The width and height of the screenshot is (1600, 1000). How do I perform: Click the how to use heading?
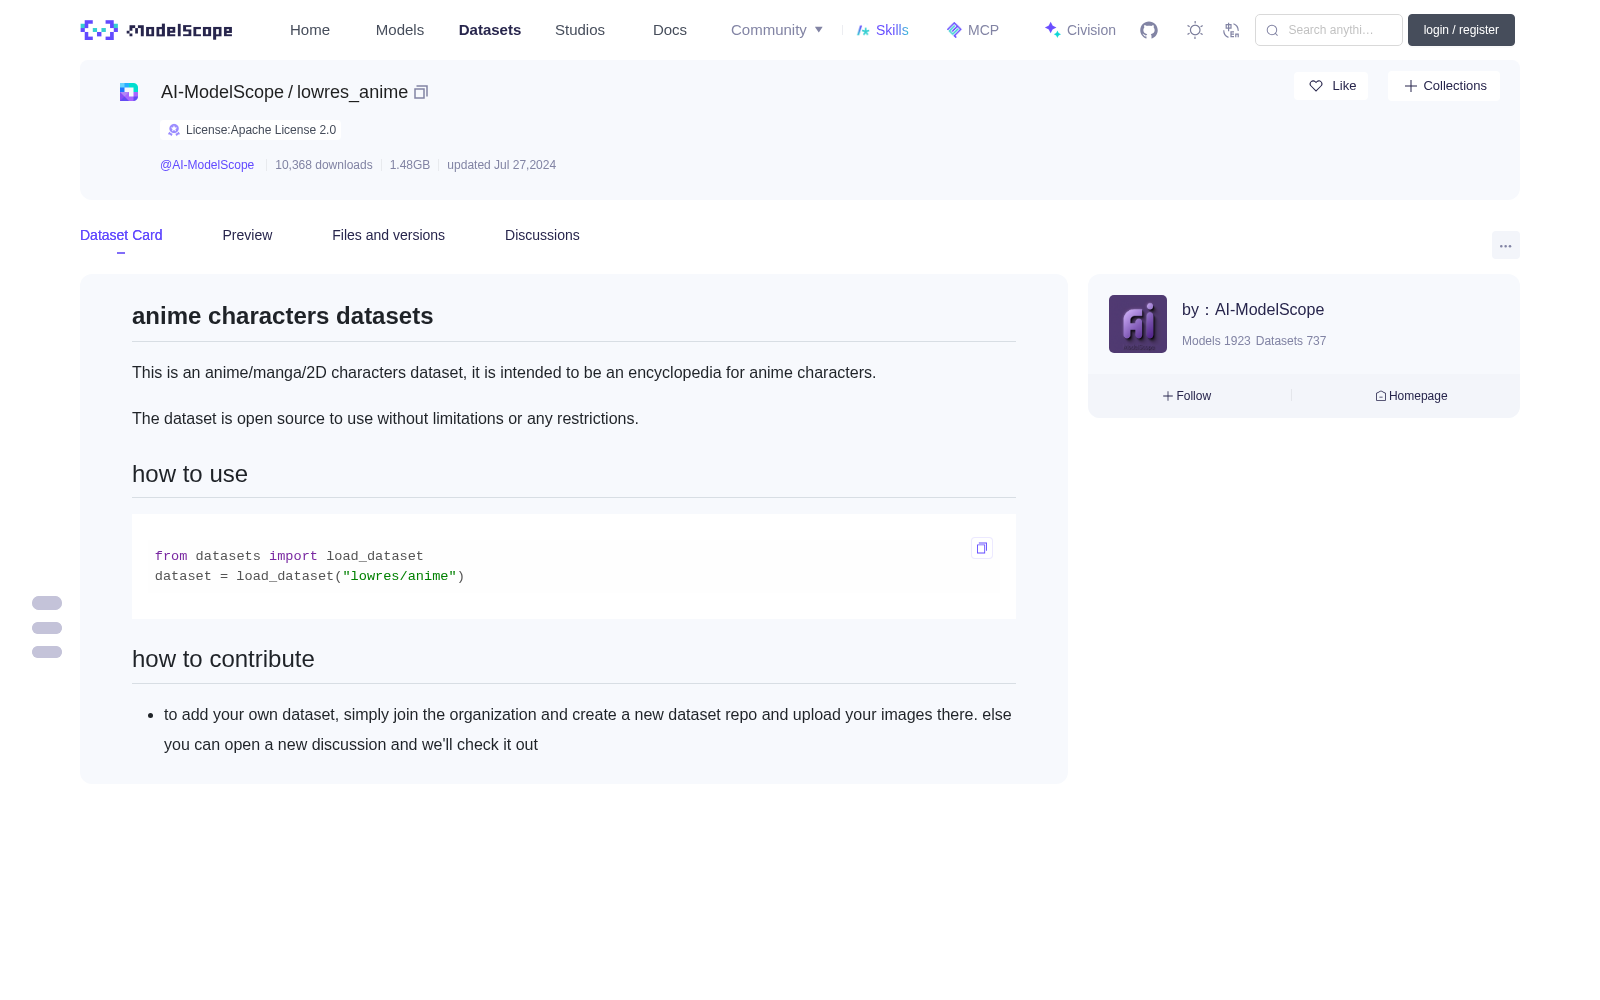190,474
